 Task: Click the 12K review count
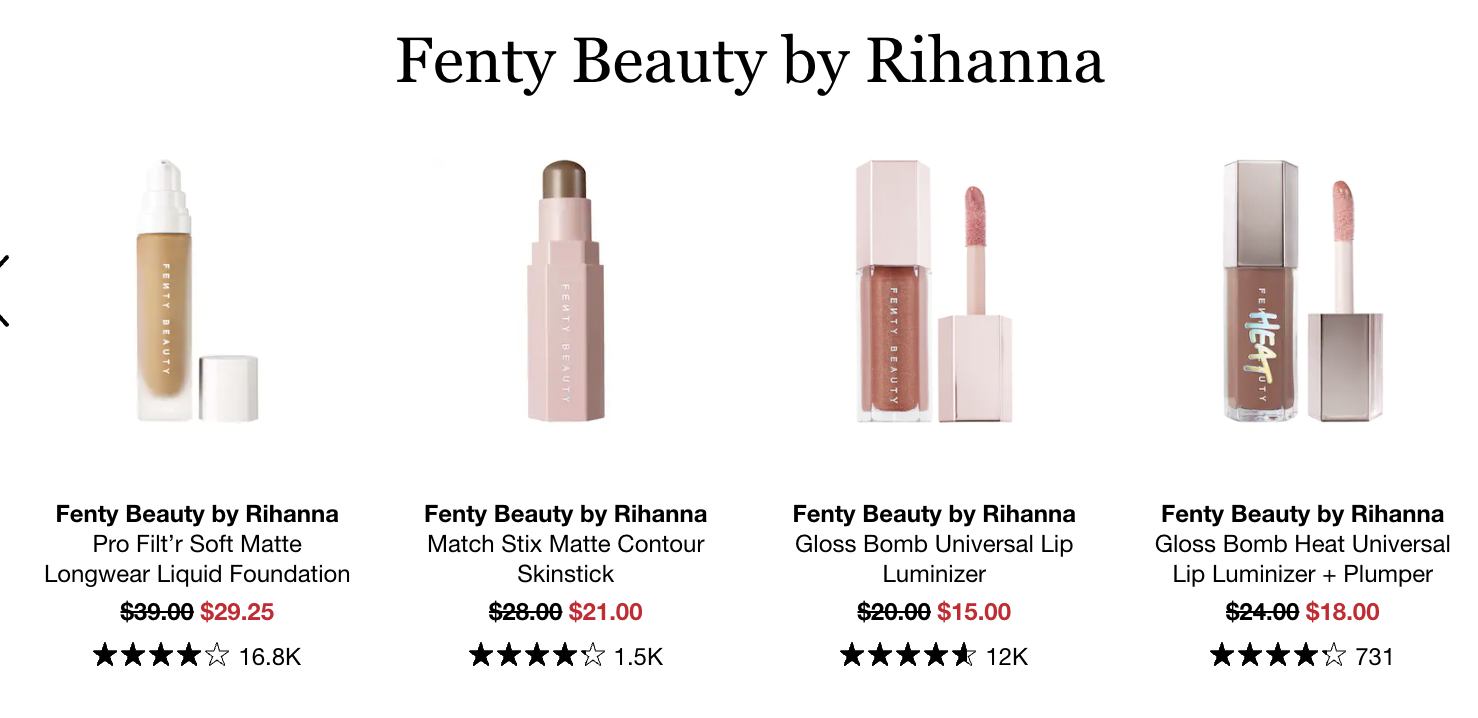(1007, 657)
